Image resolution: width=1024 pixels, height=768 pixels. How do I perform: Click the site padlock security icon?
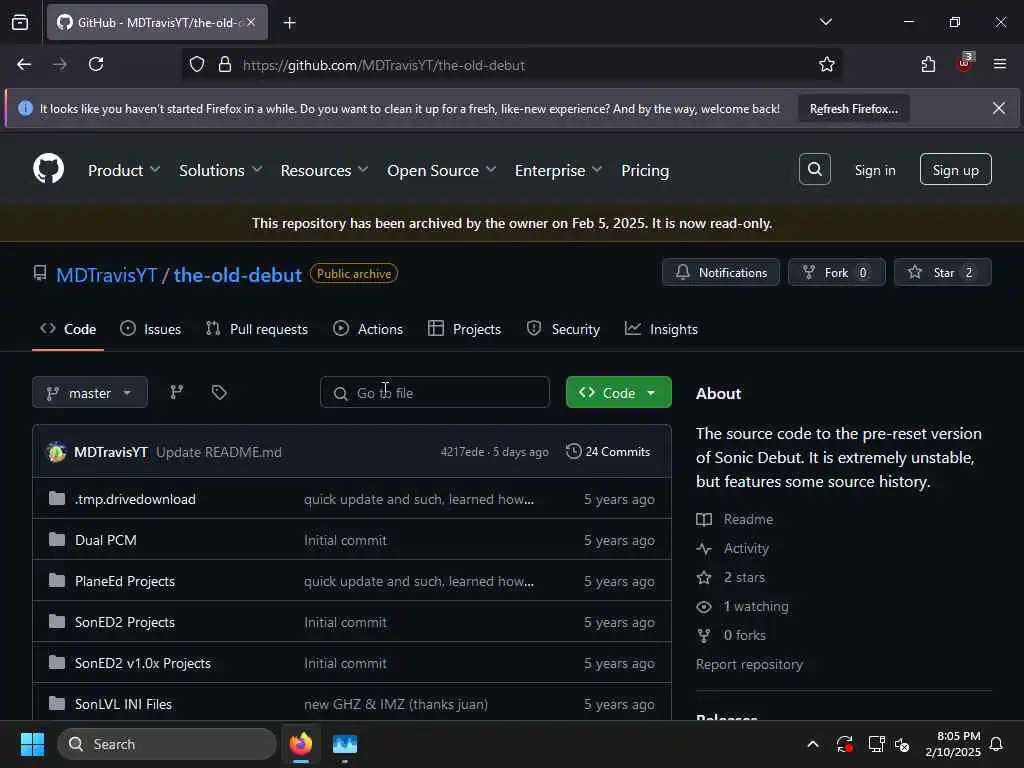pos(225,64)
